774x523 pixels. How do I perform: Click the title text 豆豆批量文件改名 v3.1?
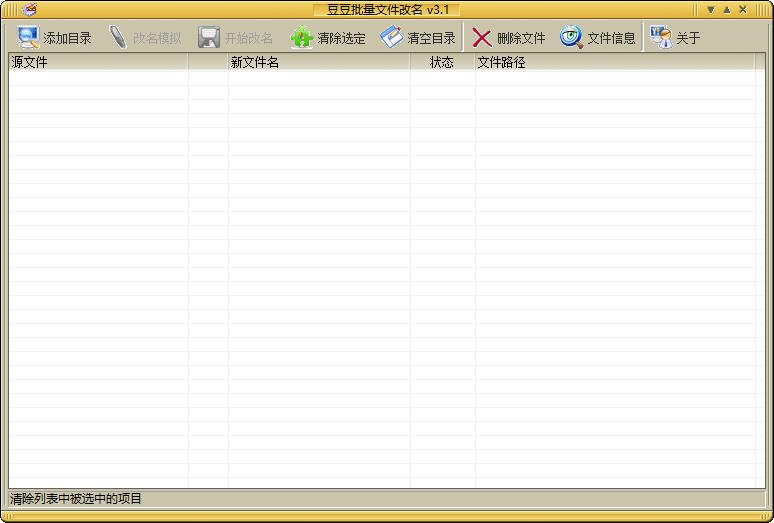387,10
